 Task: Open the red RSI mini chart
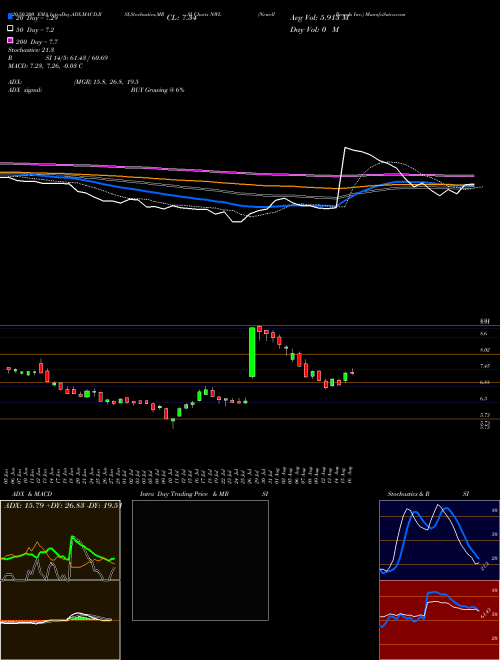tap(439, 620)
